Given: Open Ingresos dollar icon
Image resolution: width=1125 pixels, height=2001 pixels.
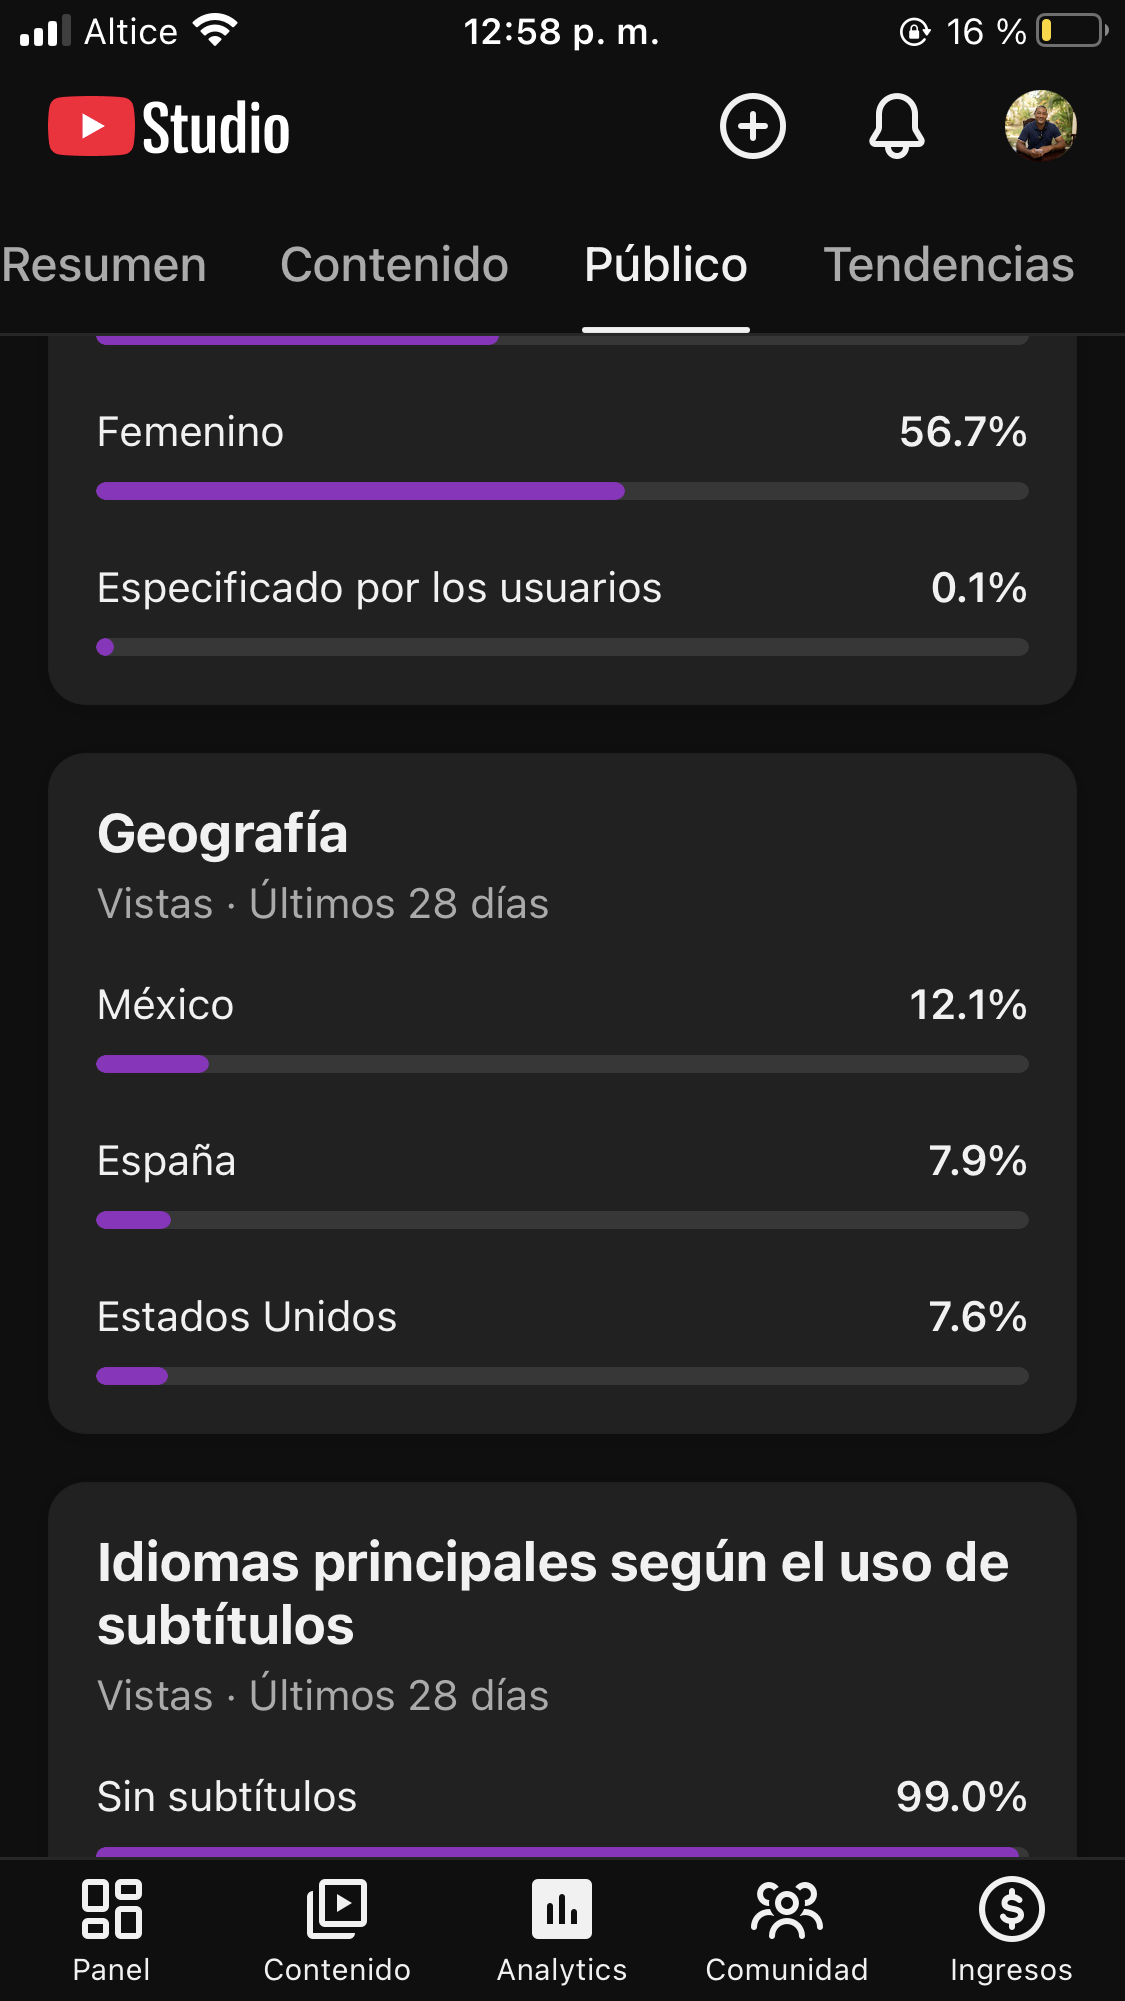Looking at the screenshot, I should coord(1011,1931).
